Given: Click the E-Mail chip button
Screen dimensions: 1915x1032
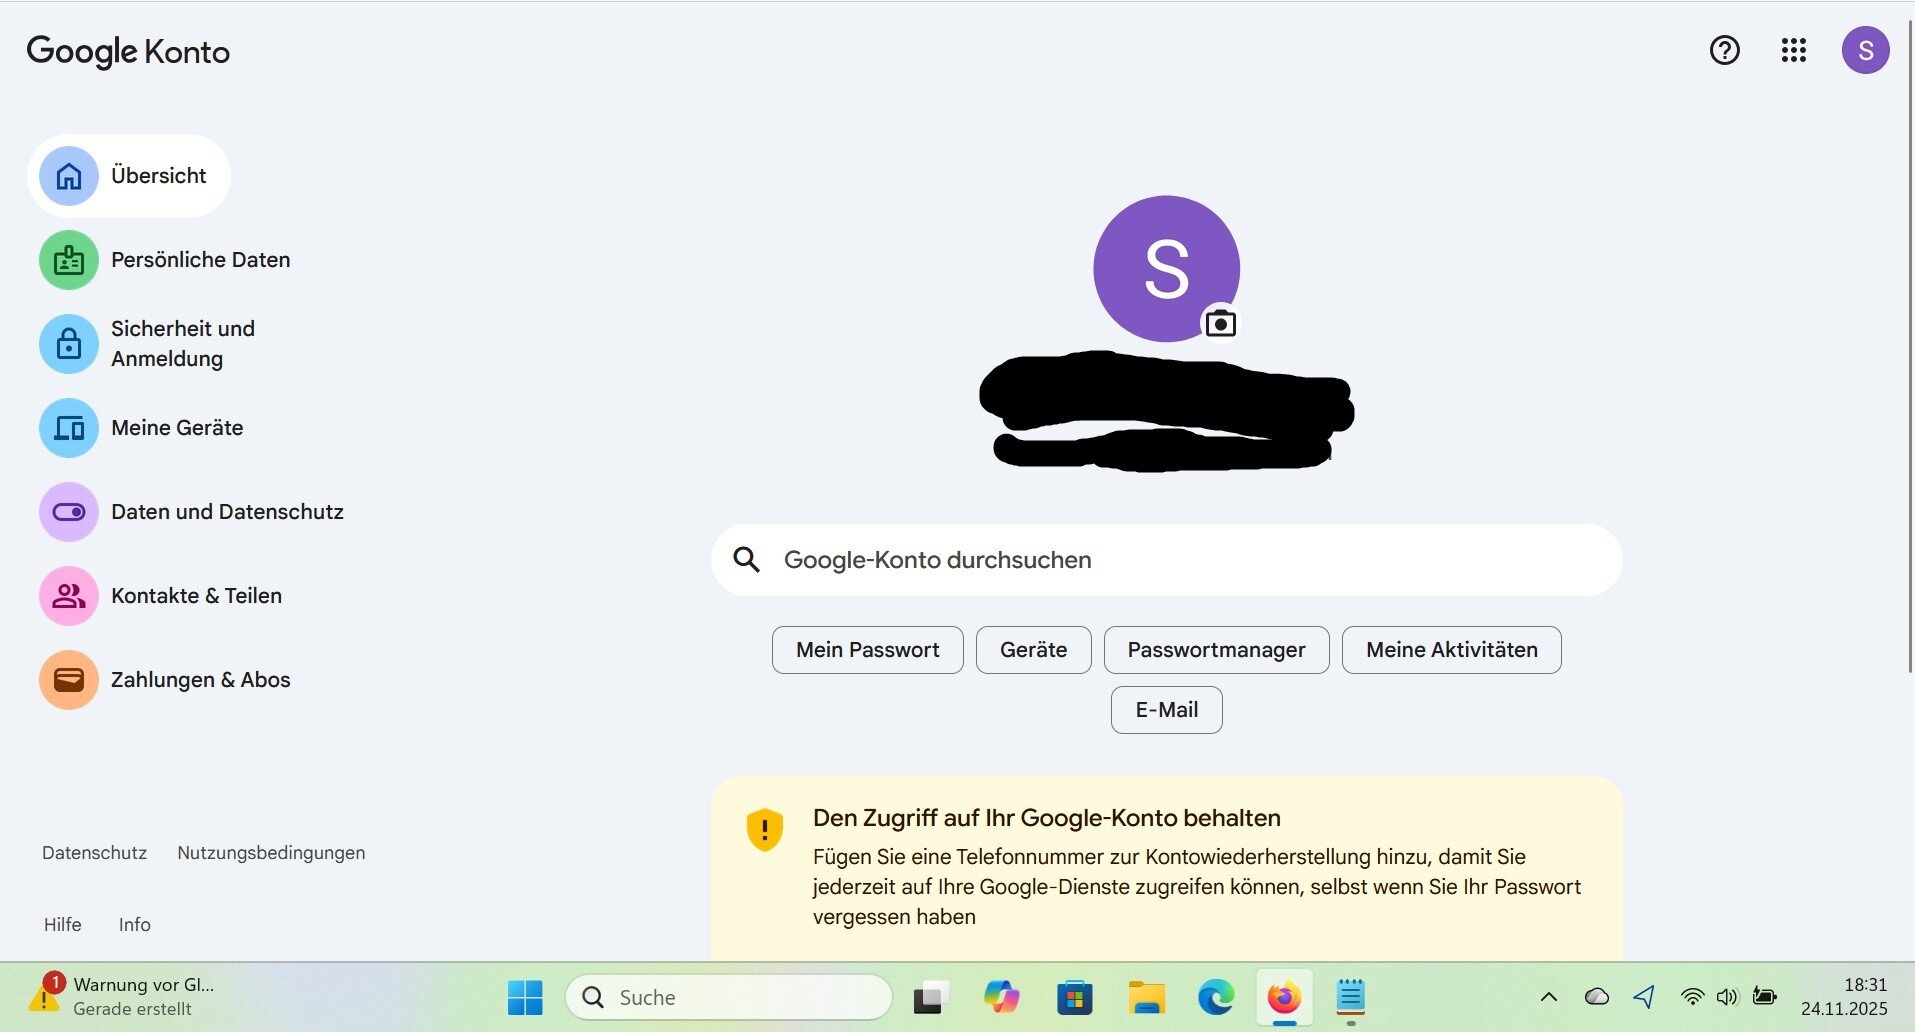Looking at the screenshot, I should [1166, 710].
